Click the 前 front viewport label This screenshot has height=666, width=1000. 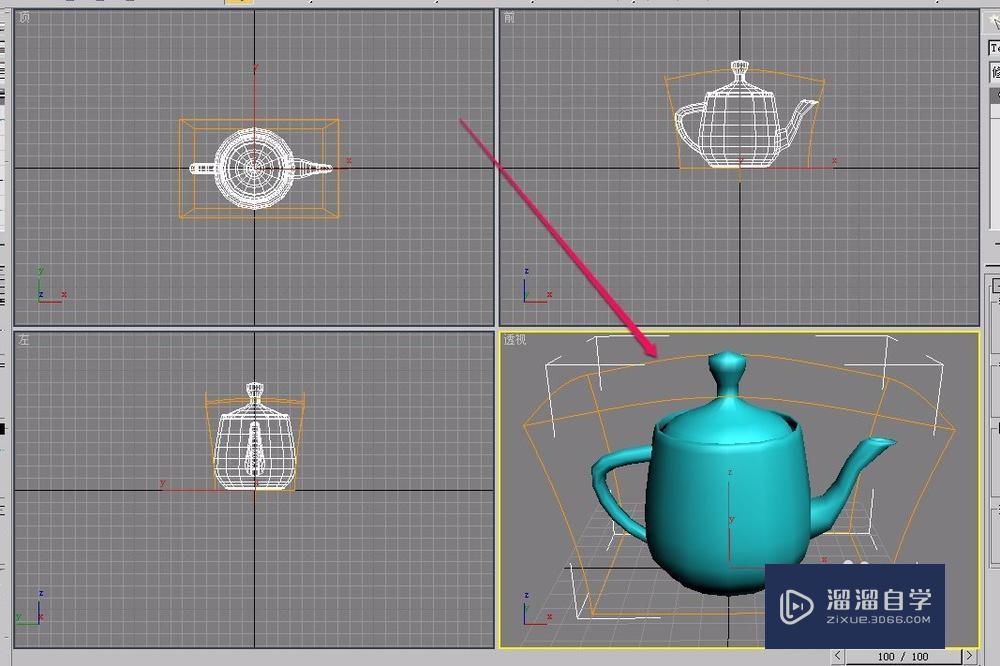point(509,17)
